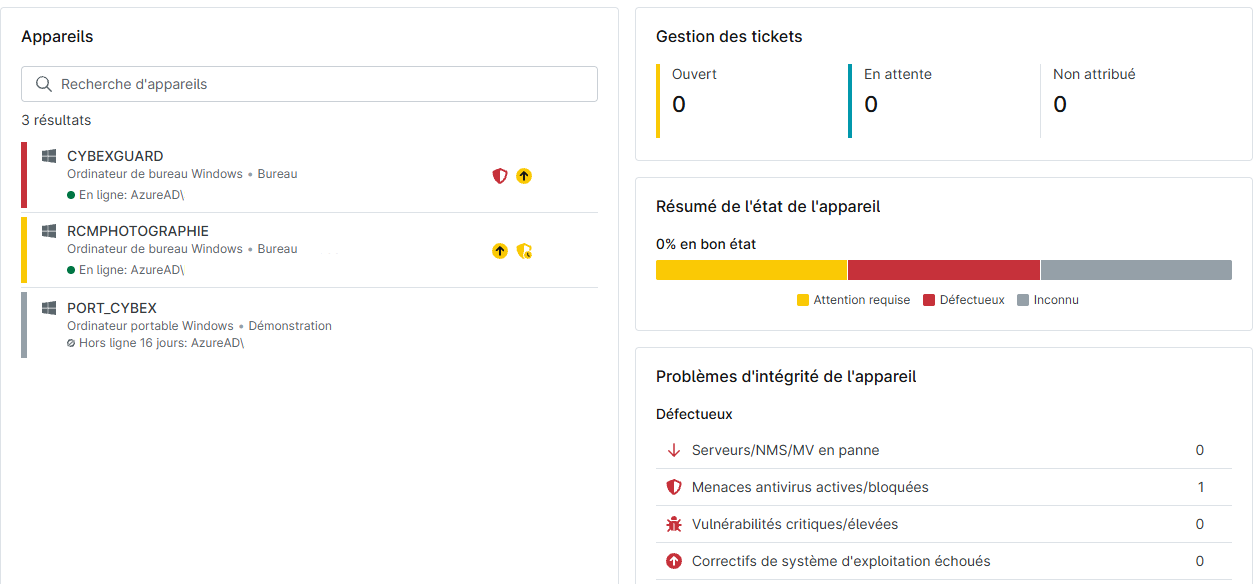Viewport: 1254px width, 584px height.
Task: Click the gray Inconnu bar segment
Action: (1136, 270)
